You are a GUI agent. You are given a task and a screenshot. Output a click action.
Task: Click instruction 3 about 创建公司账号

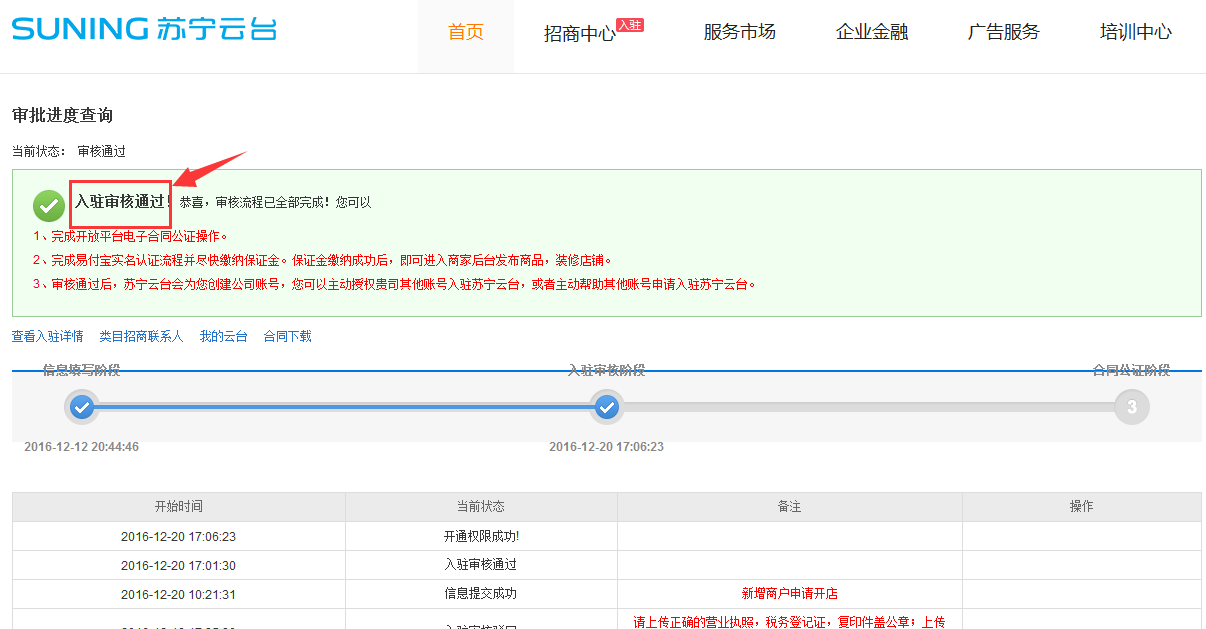395,284
